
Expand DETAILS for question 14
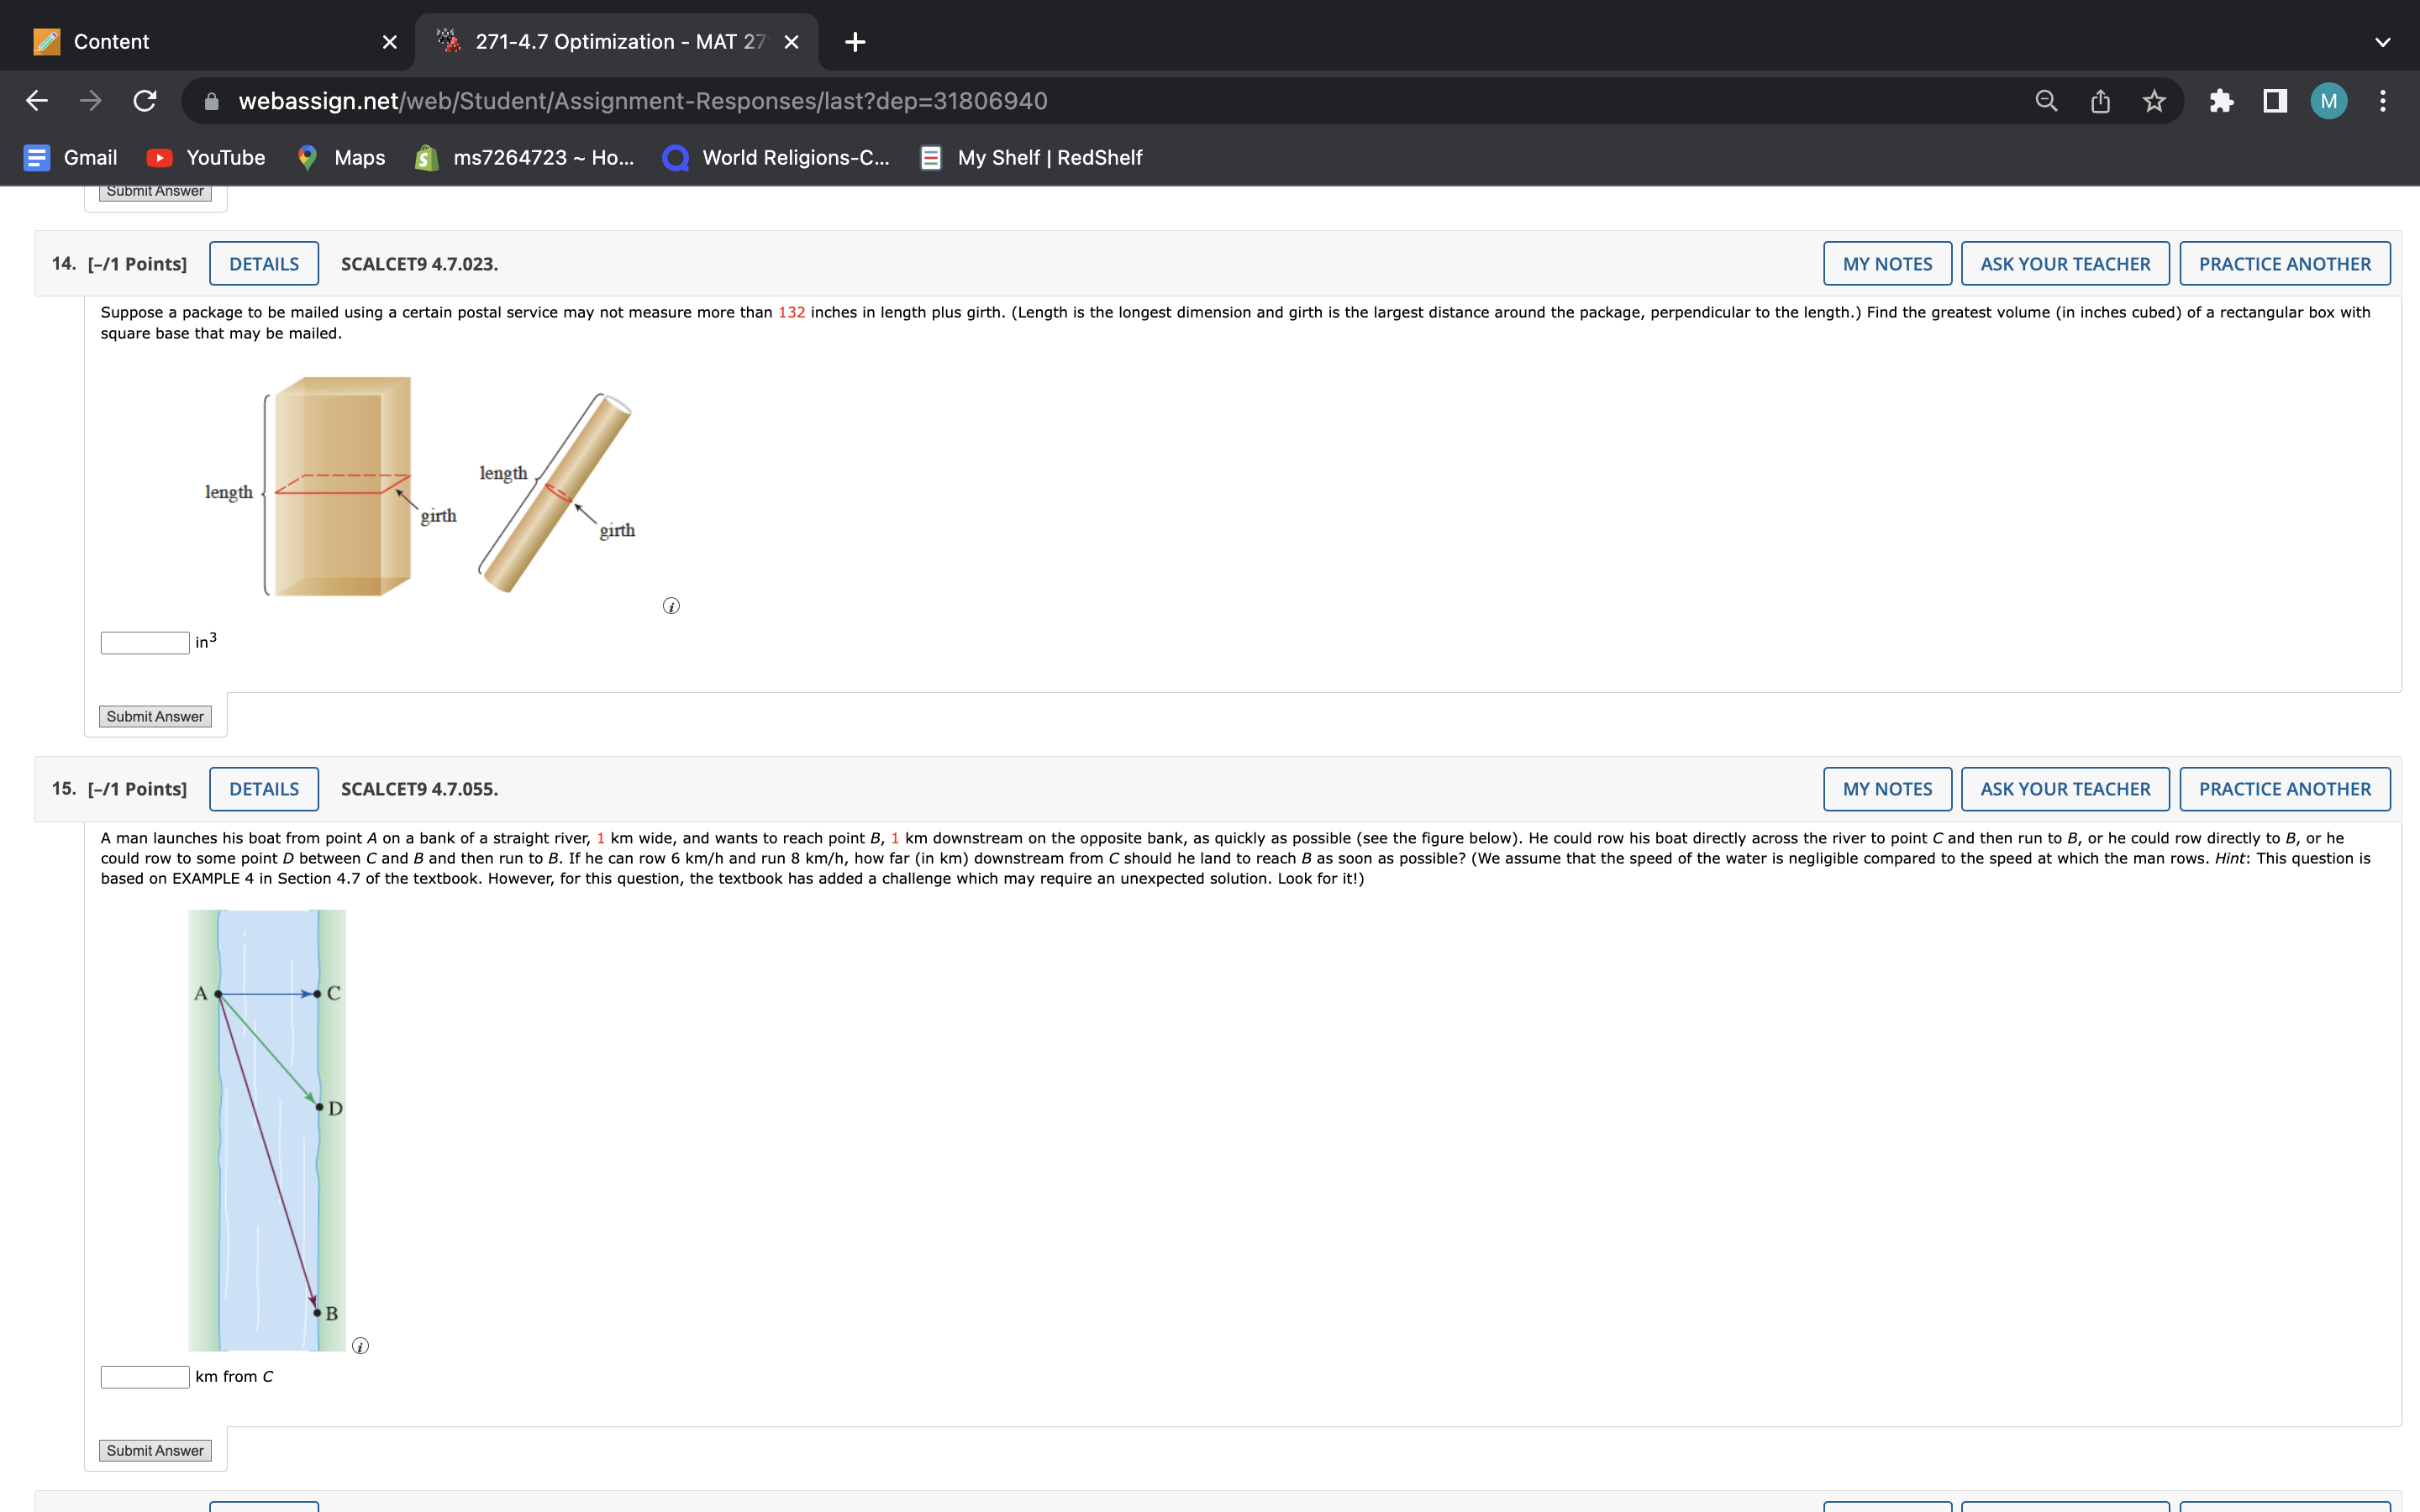tap(264, 264)
